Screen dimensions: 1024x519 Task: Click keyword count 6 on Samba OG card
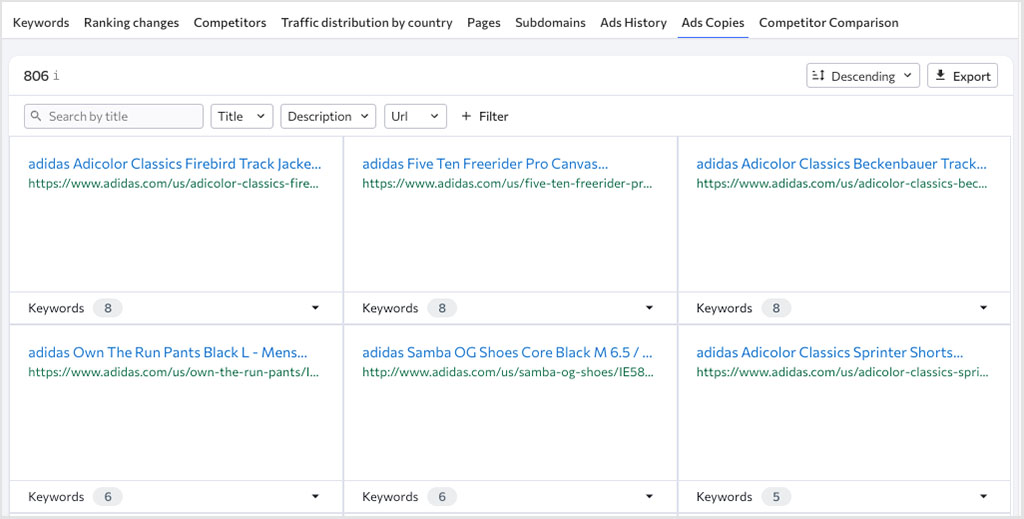[x=442, y=497]
